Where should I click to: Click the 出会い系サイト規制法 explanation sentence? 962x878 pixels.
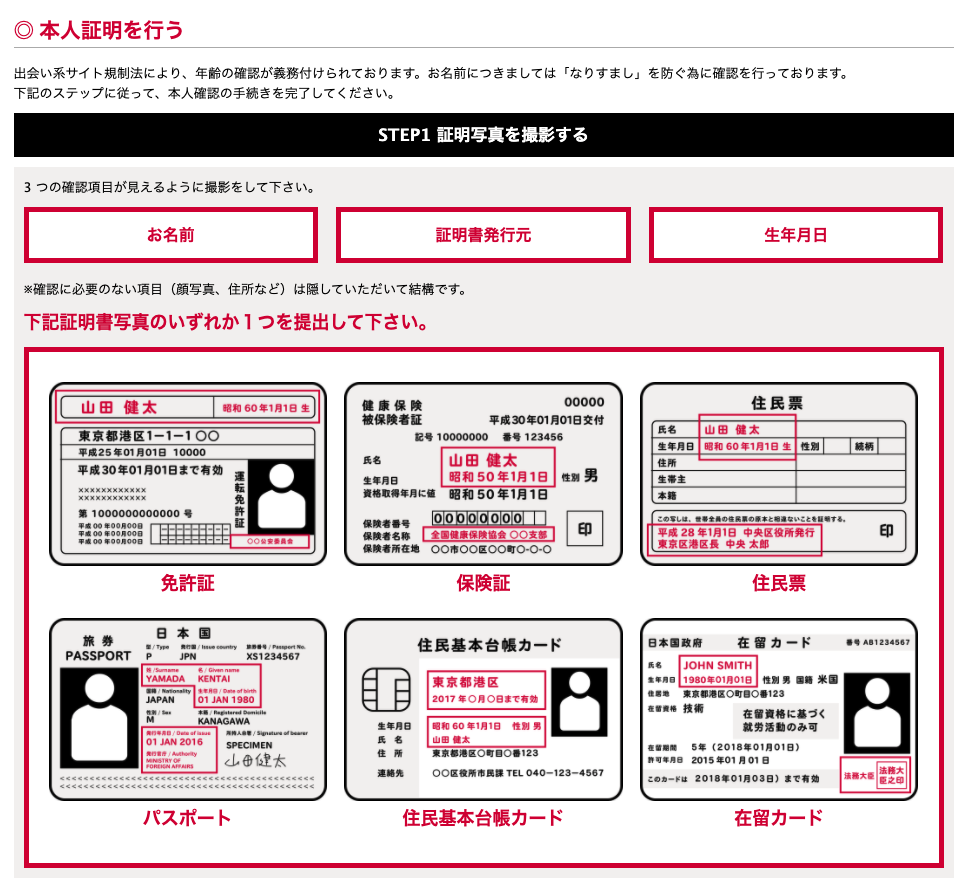tap(432, 73)
